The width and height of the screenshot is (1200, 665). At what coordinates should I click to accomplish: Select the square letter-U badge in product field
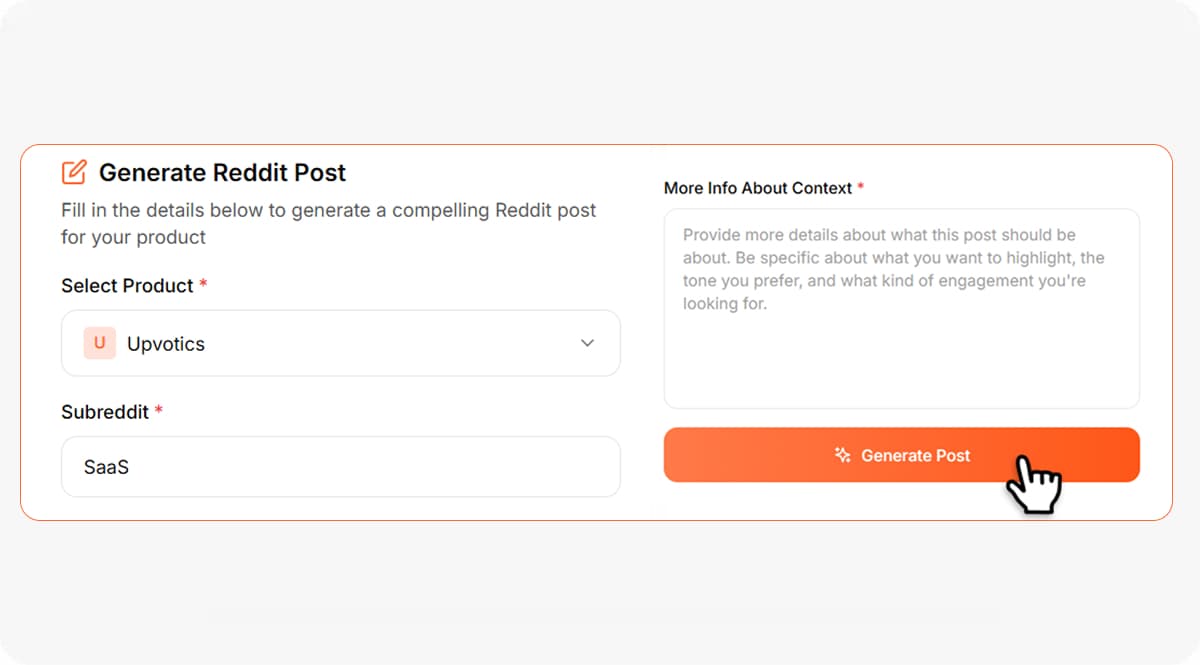point(98,343)
